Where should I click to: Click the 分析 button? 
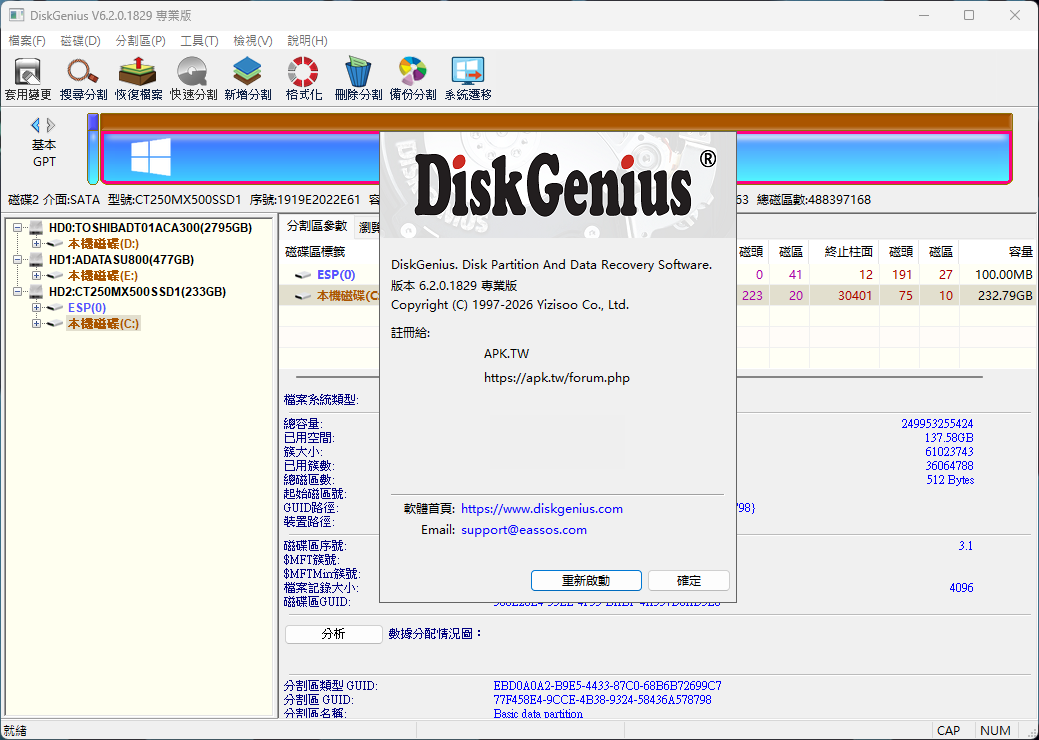point(333,634)
